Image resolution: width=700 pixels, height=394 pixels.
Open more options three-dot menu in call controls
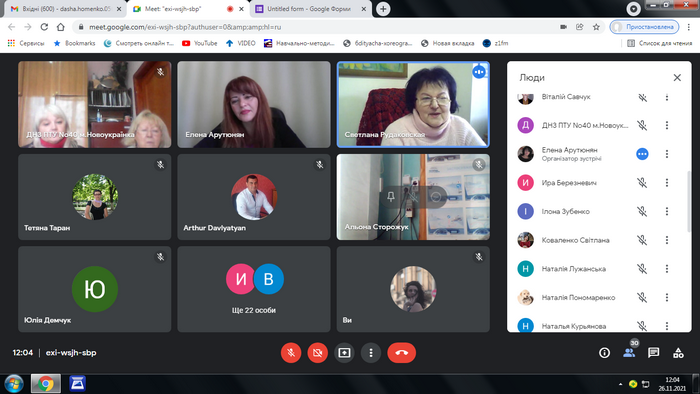(371, 353)
